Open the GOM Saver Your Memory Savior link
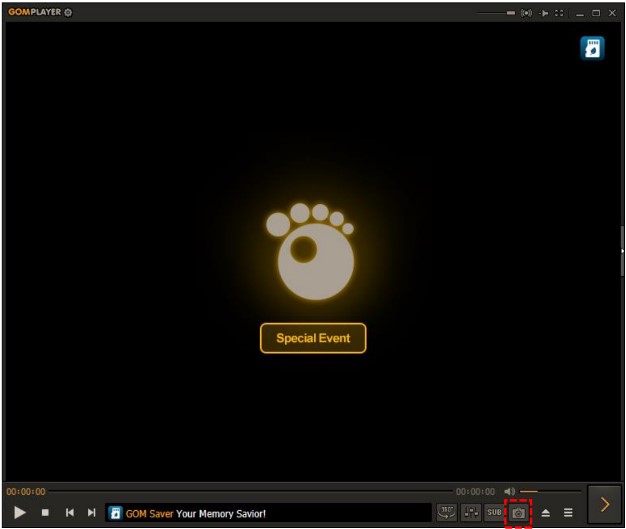This screenshot has width=626, height=529. click(x=195, y=513)
